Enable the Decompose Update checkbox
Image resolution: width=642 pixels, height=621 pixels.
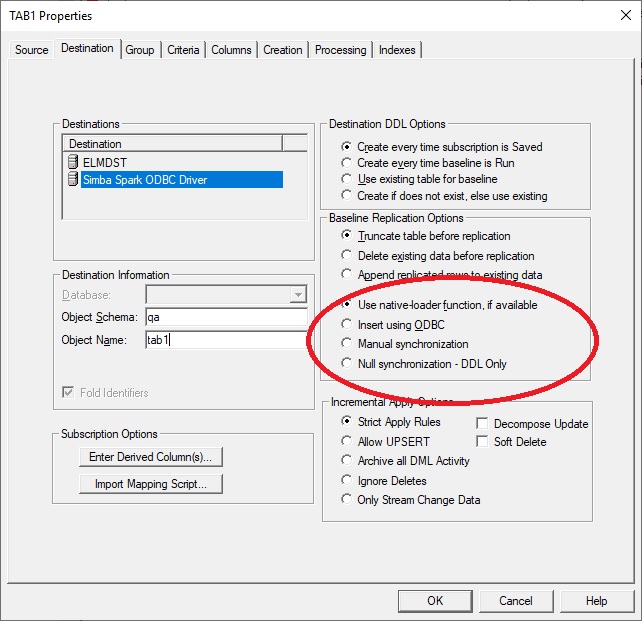[483, 424]
